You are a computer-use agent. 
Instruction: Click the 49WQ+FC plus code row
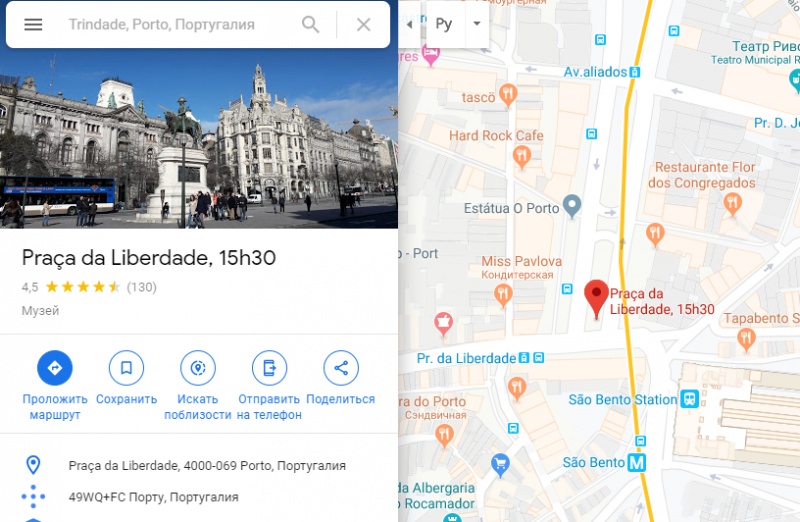(198, 497)
